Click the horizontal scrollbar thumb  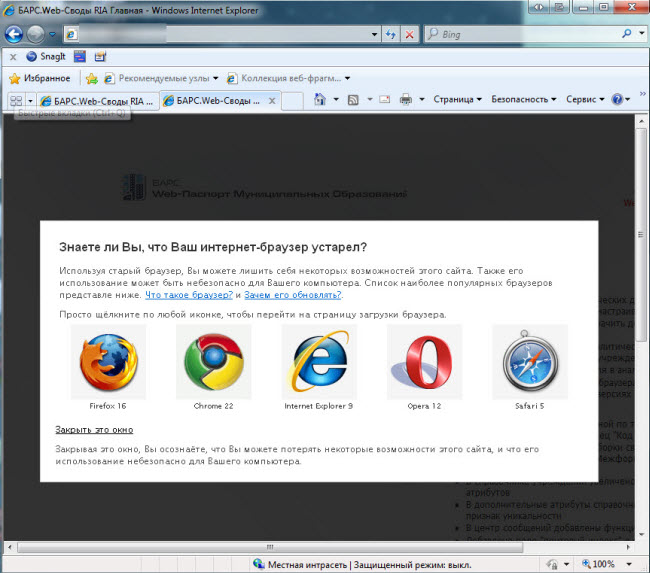tap(270, 547)
